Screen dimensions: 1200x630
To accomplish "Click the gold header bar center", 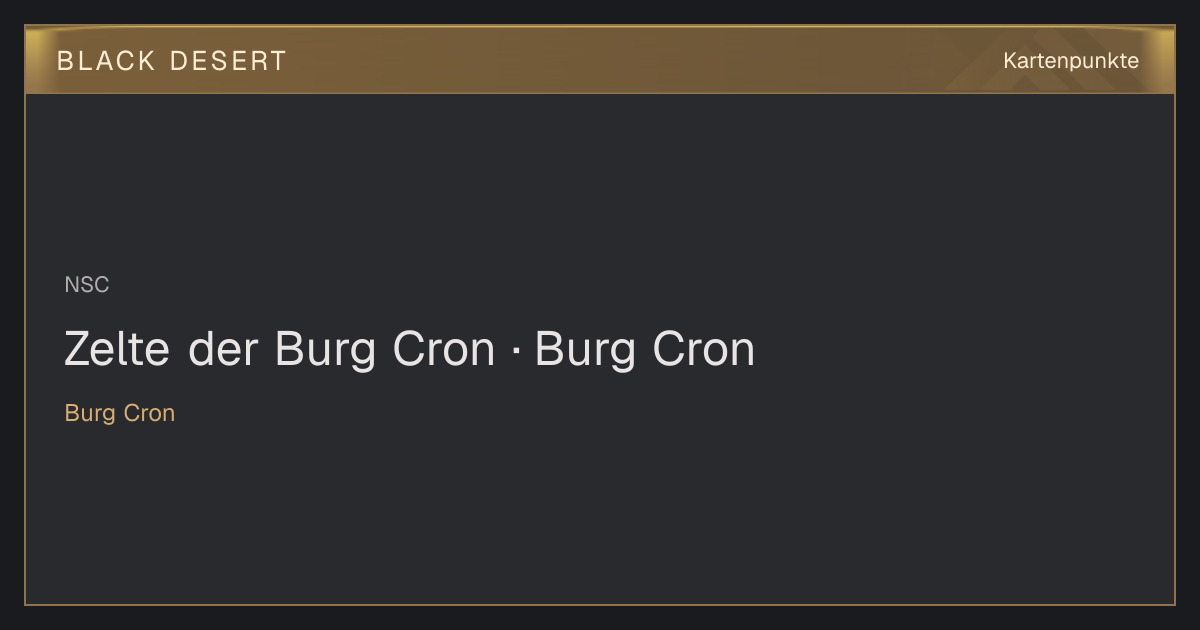I will tap(600, 60).
